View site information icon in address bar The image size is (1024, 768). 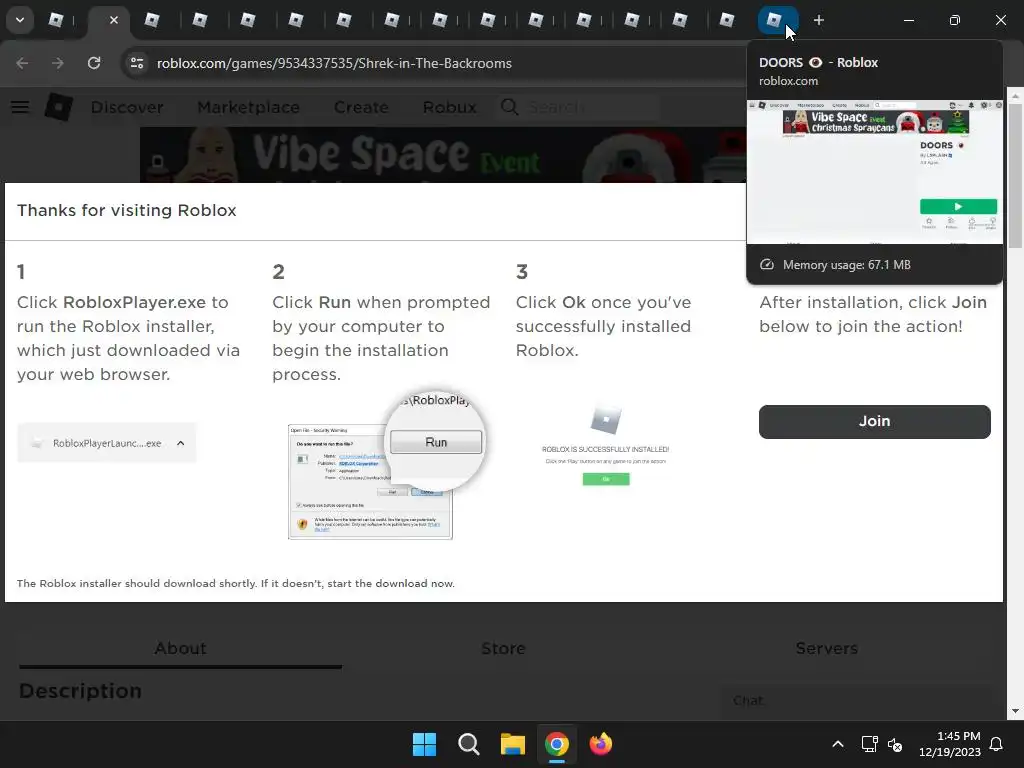pos(137,63)
